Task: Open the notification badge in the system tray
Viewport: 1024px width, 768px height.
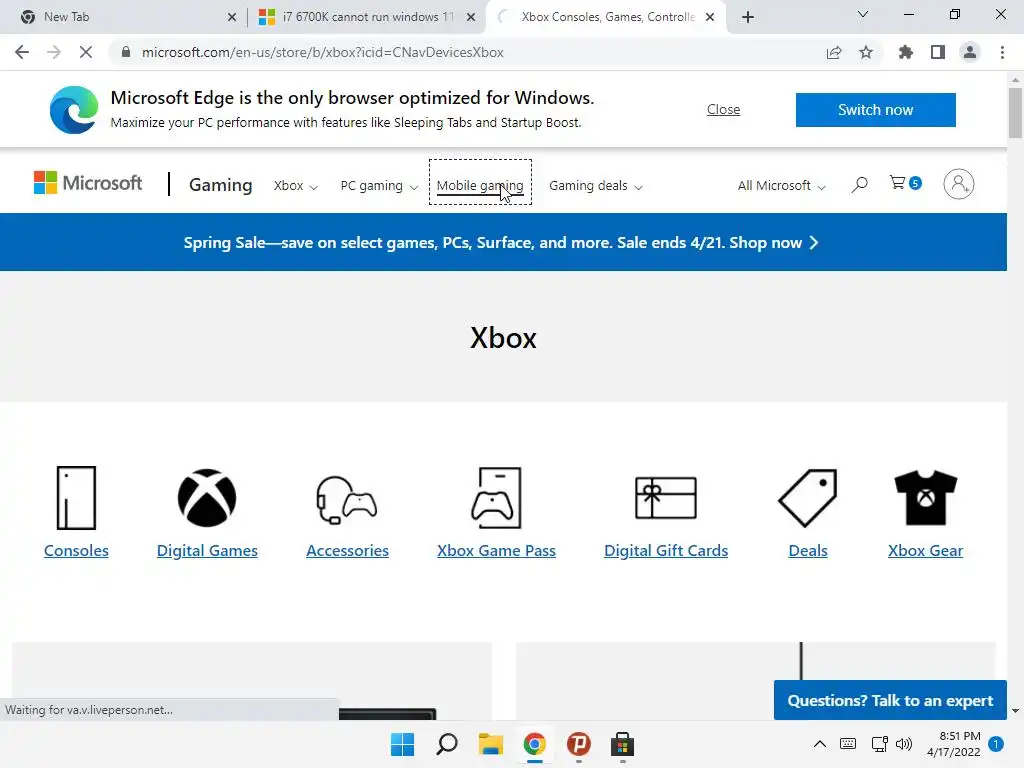Action: (x=996, y=744)
